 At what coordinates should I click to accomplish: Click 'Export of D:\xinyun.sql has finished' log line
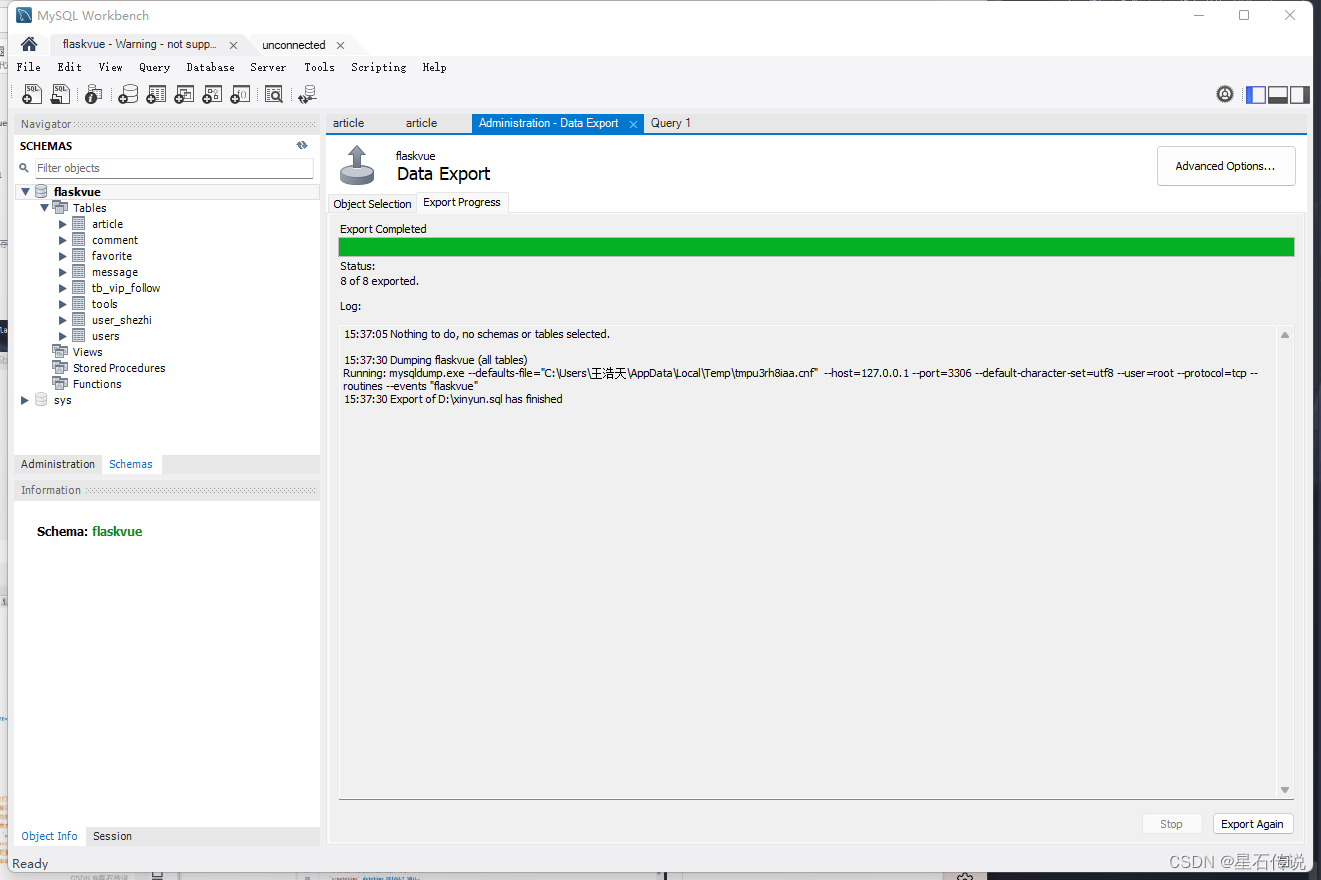(453, 399)
